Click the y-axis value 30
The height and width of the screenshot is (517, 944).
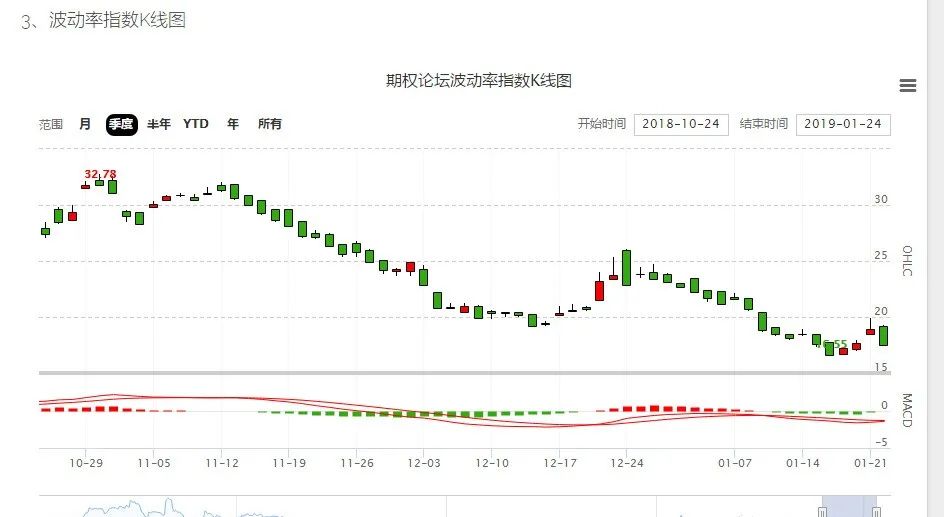tap(881, 199)
